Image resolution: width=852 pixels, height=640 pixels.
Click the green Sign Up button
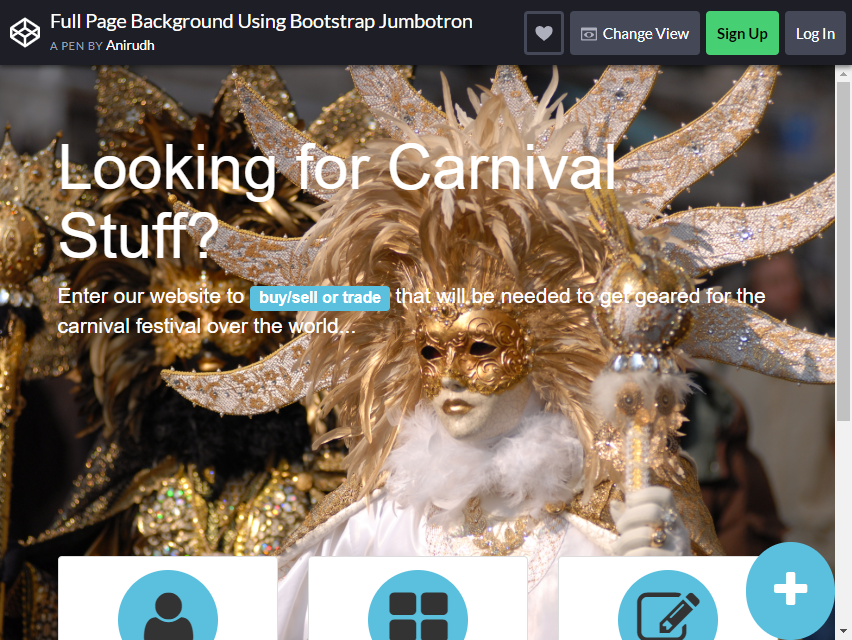742,33
